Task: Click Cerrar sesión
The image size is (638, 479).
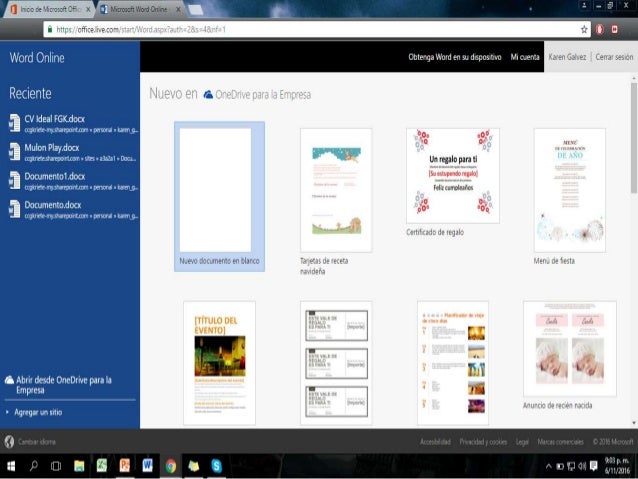Action: click(614, 57)
